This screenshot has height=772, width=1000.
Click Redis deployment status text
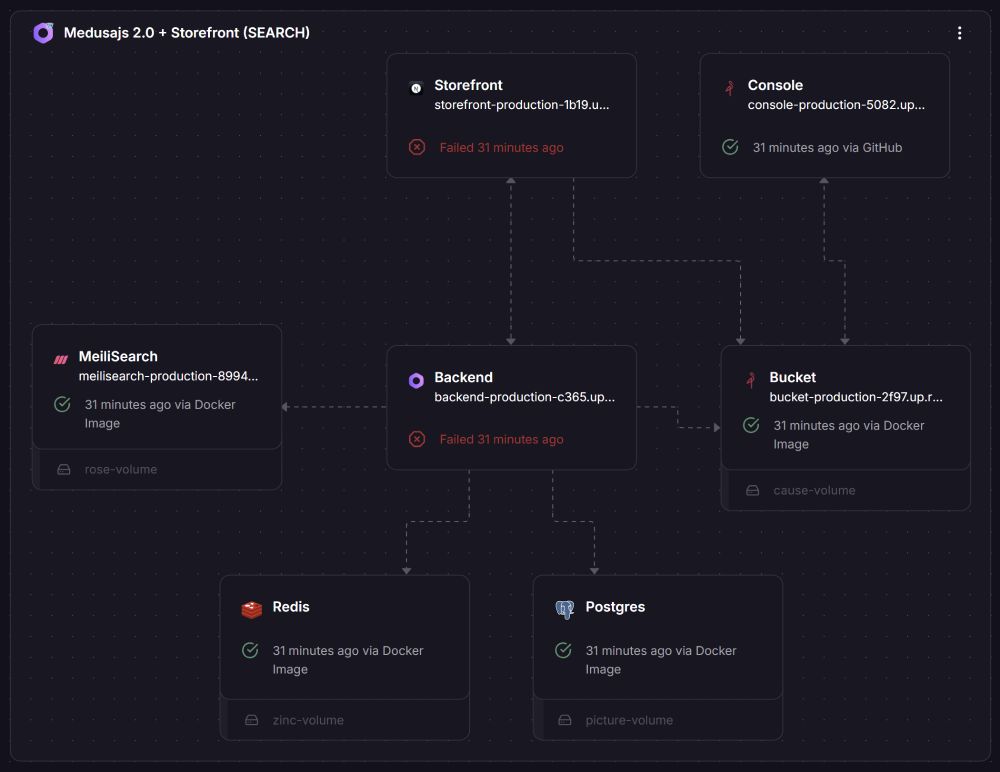pyautogui.click(x=348, y=660)
